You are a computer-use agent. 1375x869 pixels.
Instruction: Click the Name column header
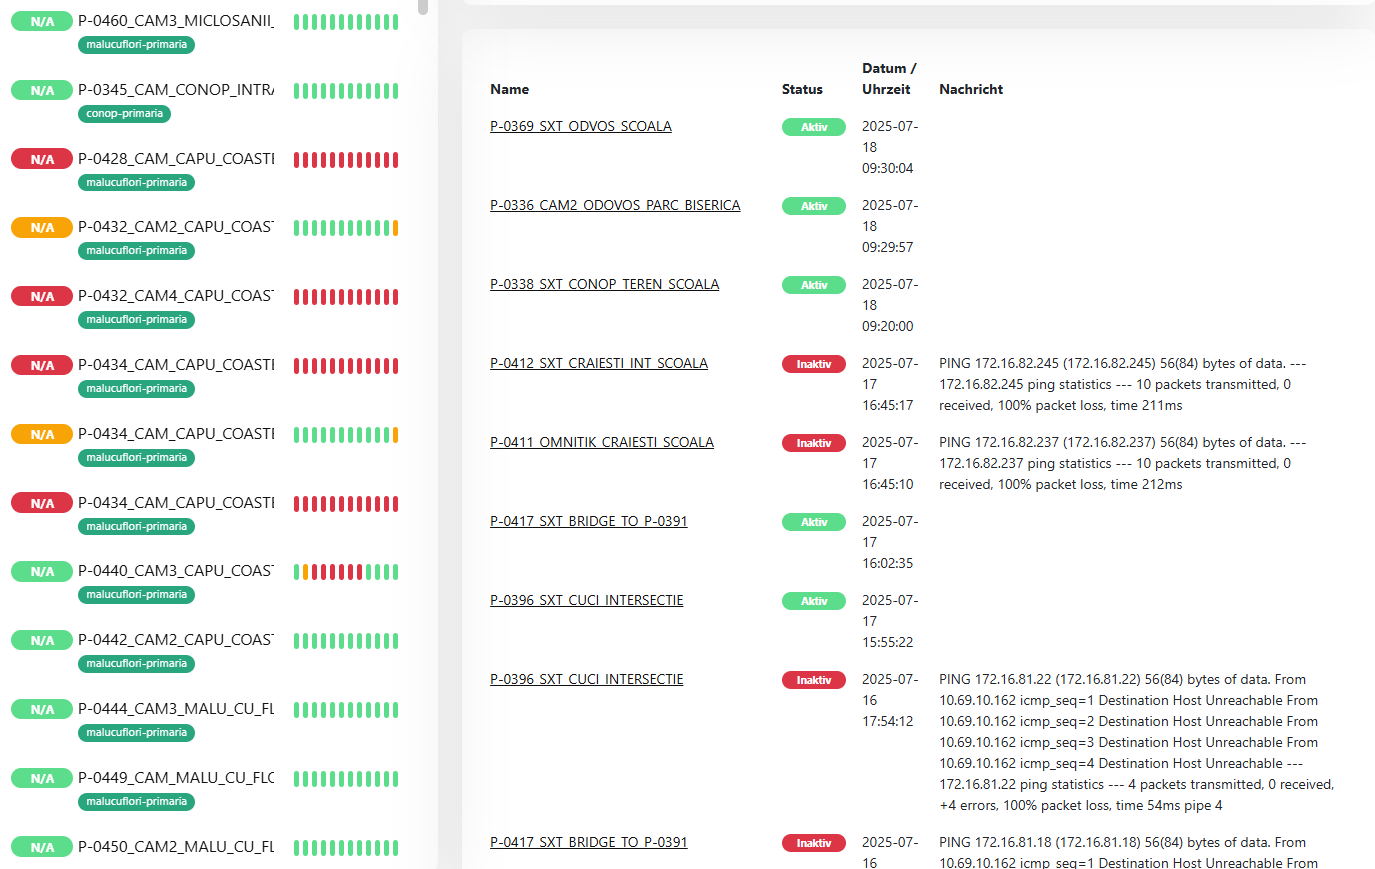(509, 89)
